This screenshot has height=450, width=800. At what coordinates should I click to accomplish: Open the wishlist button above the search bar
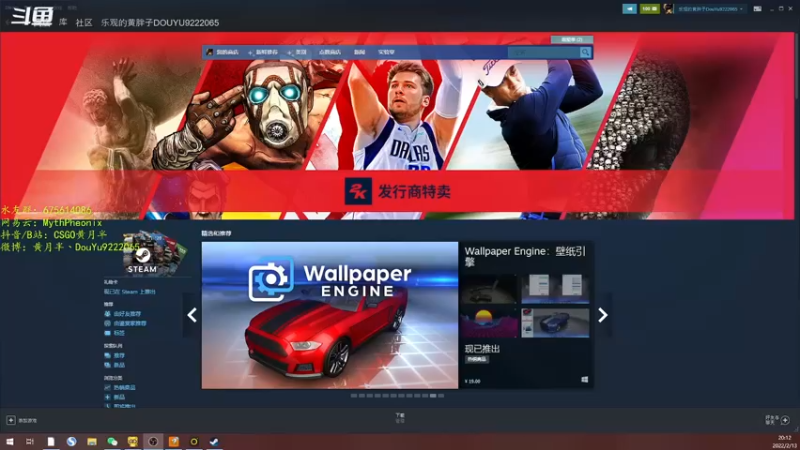[571, 39]
